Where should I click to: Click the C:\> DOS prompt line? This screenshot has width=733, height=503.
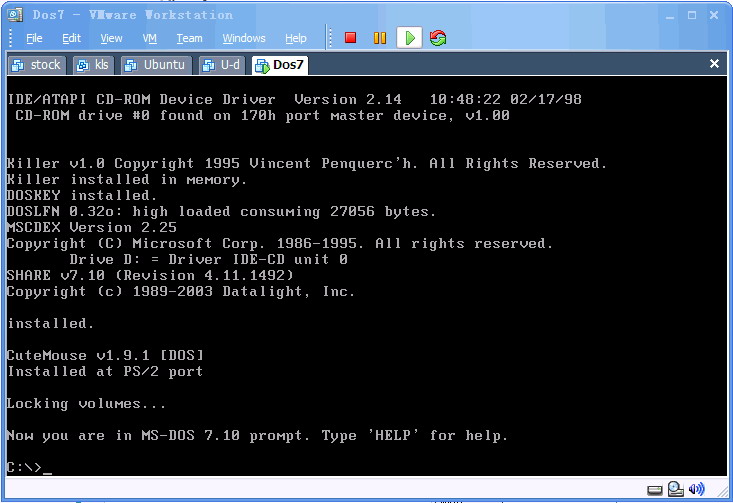[x=29, y=467]
